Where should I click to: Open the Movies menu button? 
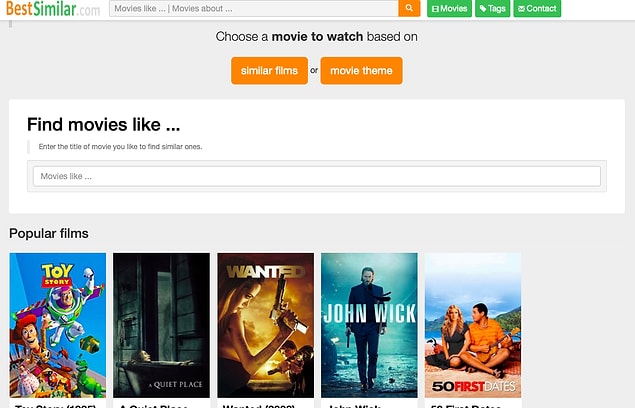[450, 9]
